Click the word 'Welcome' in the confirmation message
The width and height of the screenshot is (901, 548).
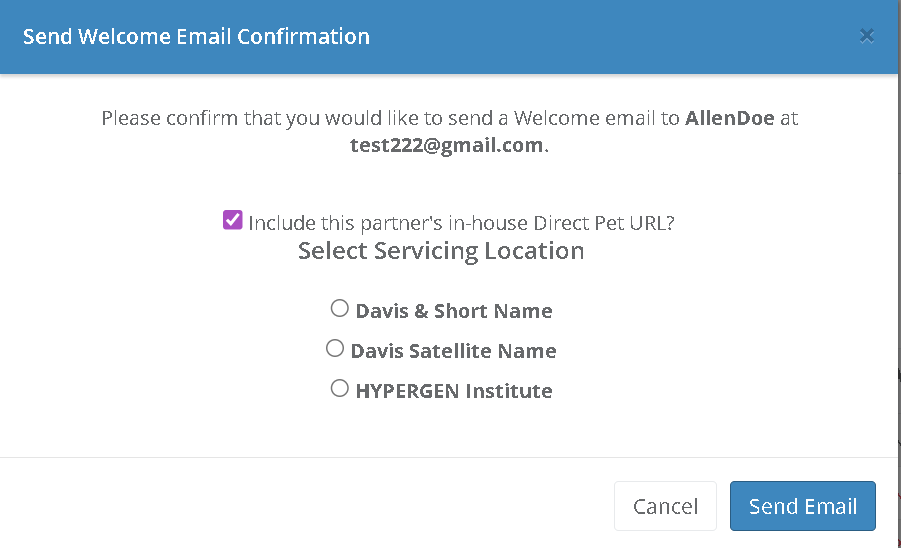tap(560, 118)
